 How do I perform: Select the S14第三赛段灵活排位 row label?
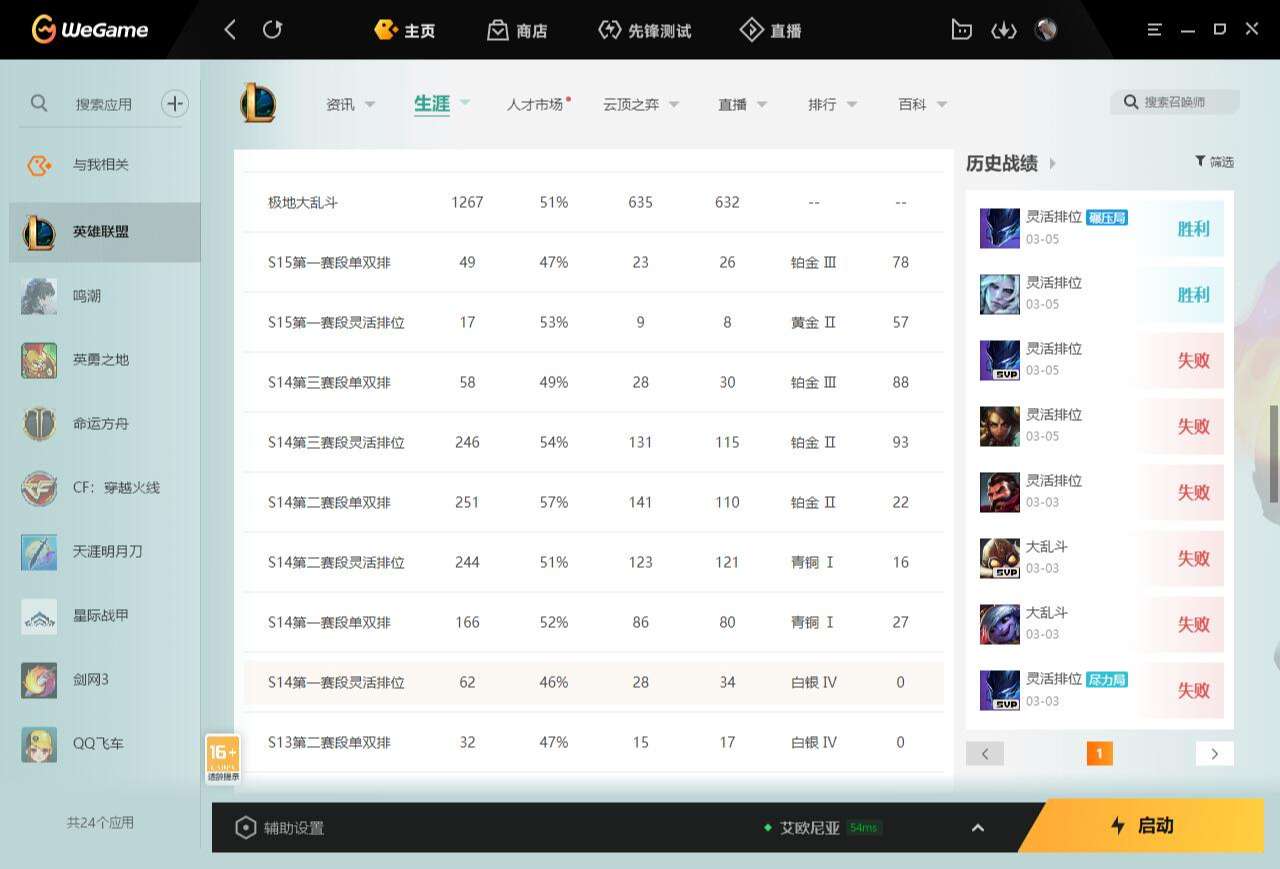point(336,442)
